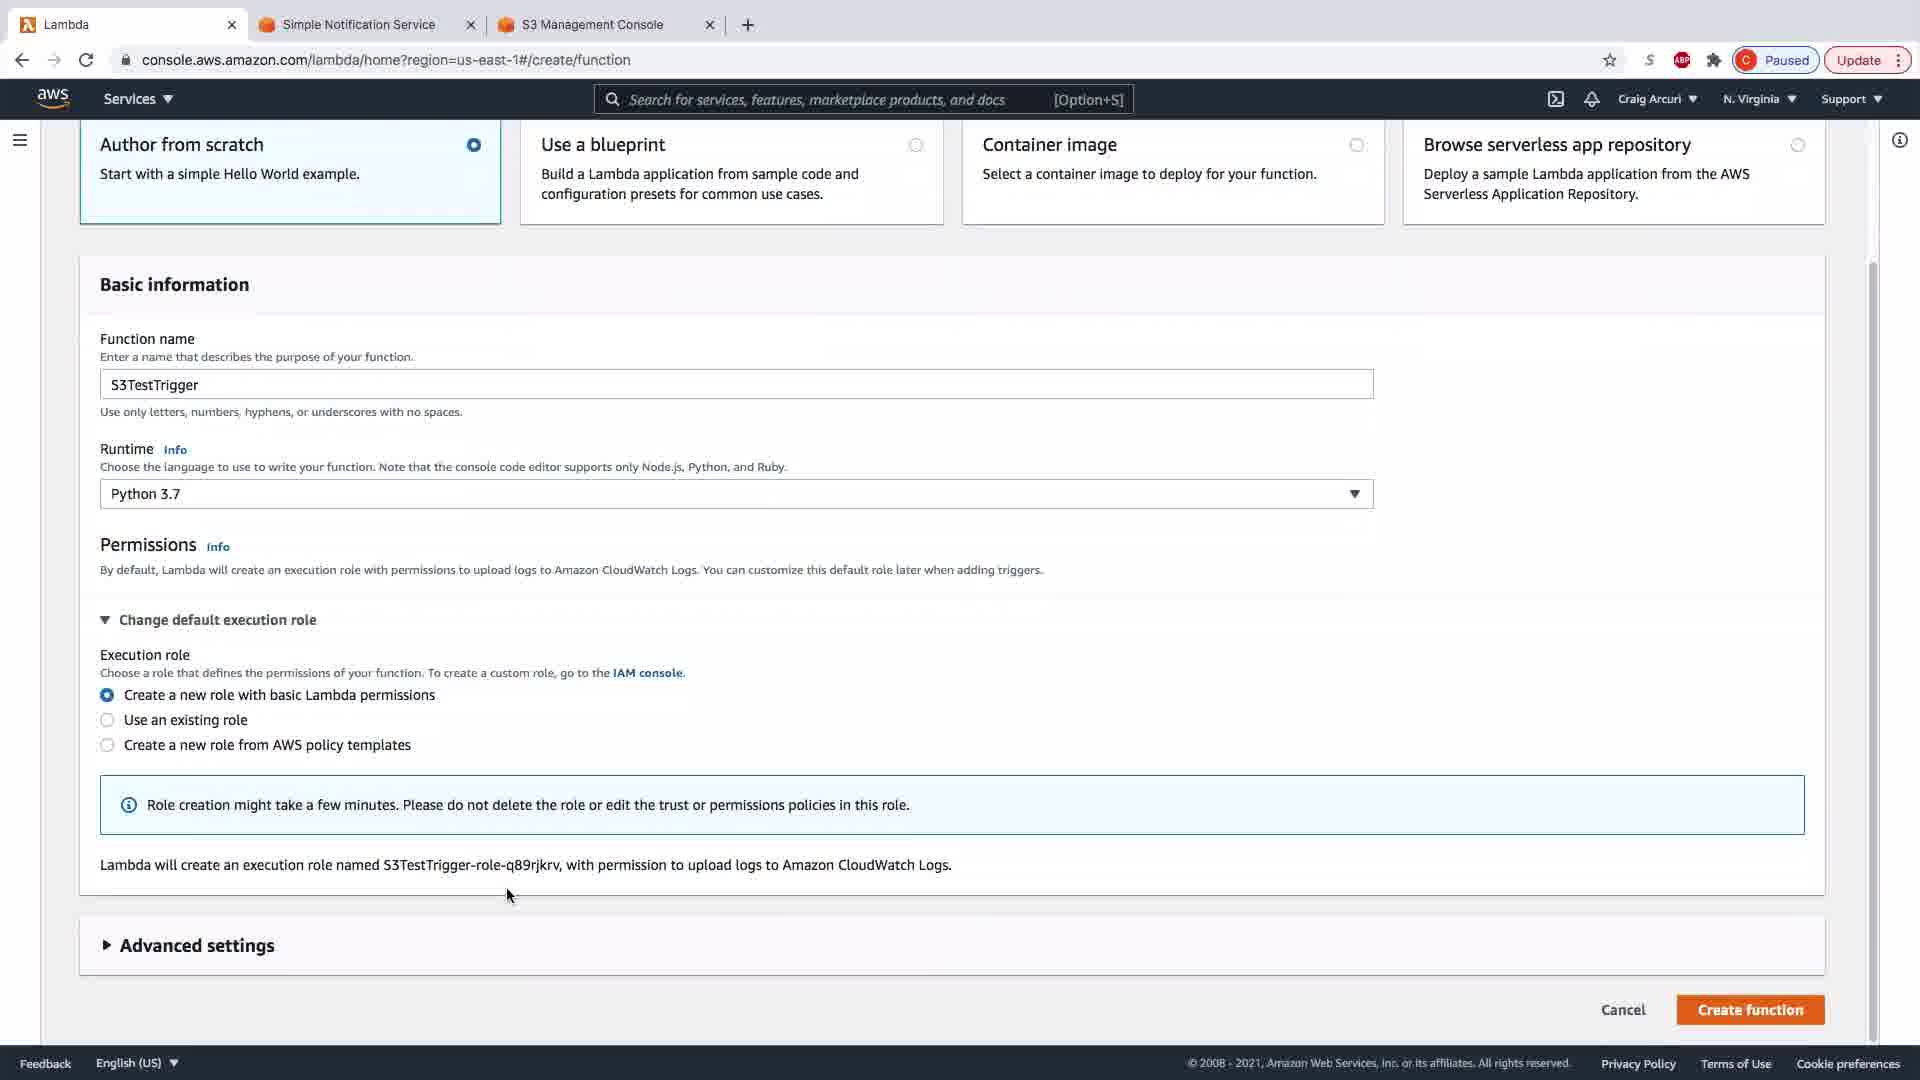
Task: Open the Python 3.7 runtime dropdown
Action: (736, 494)
